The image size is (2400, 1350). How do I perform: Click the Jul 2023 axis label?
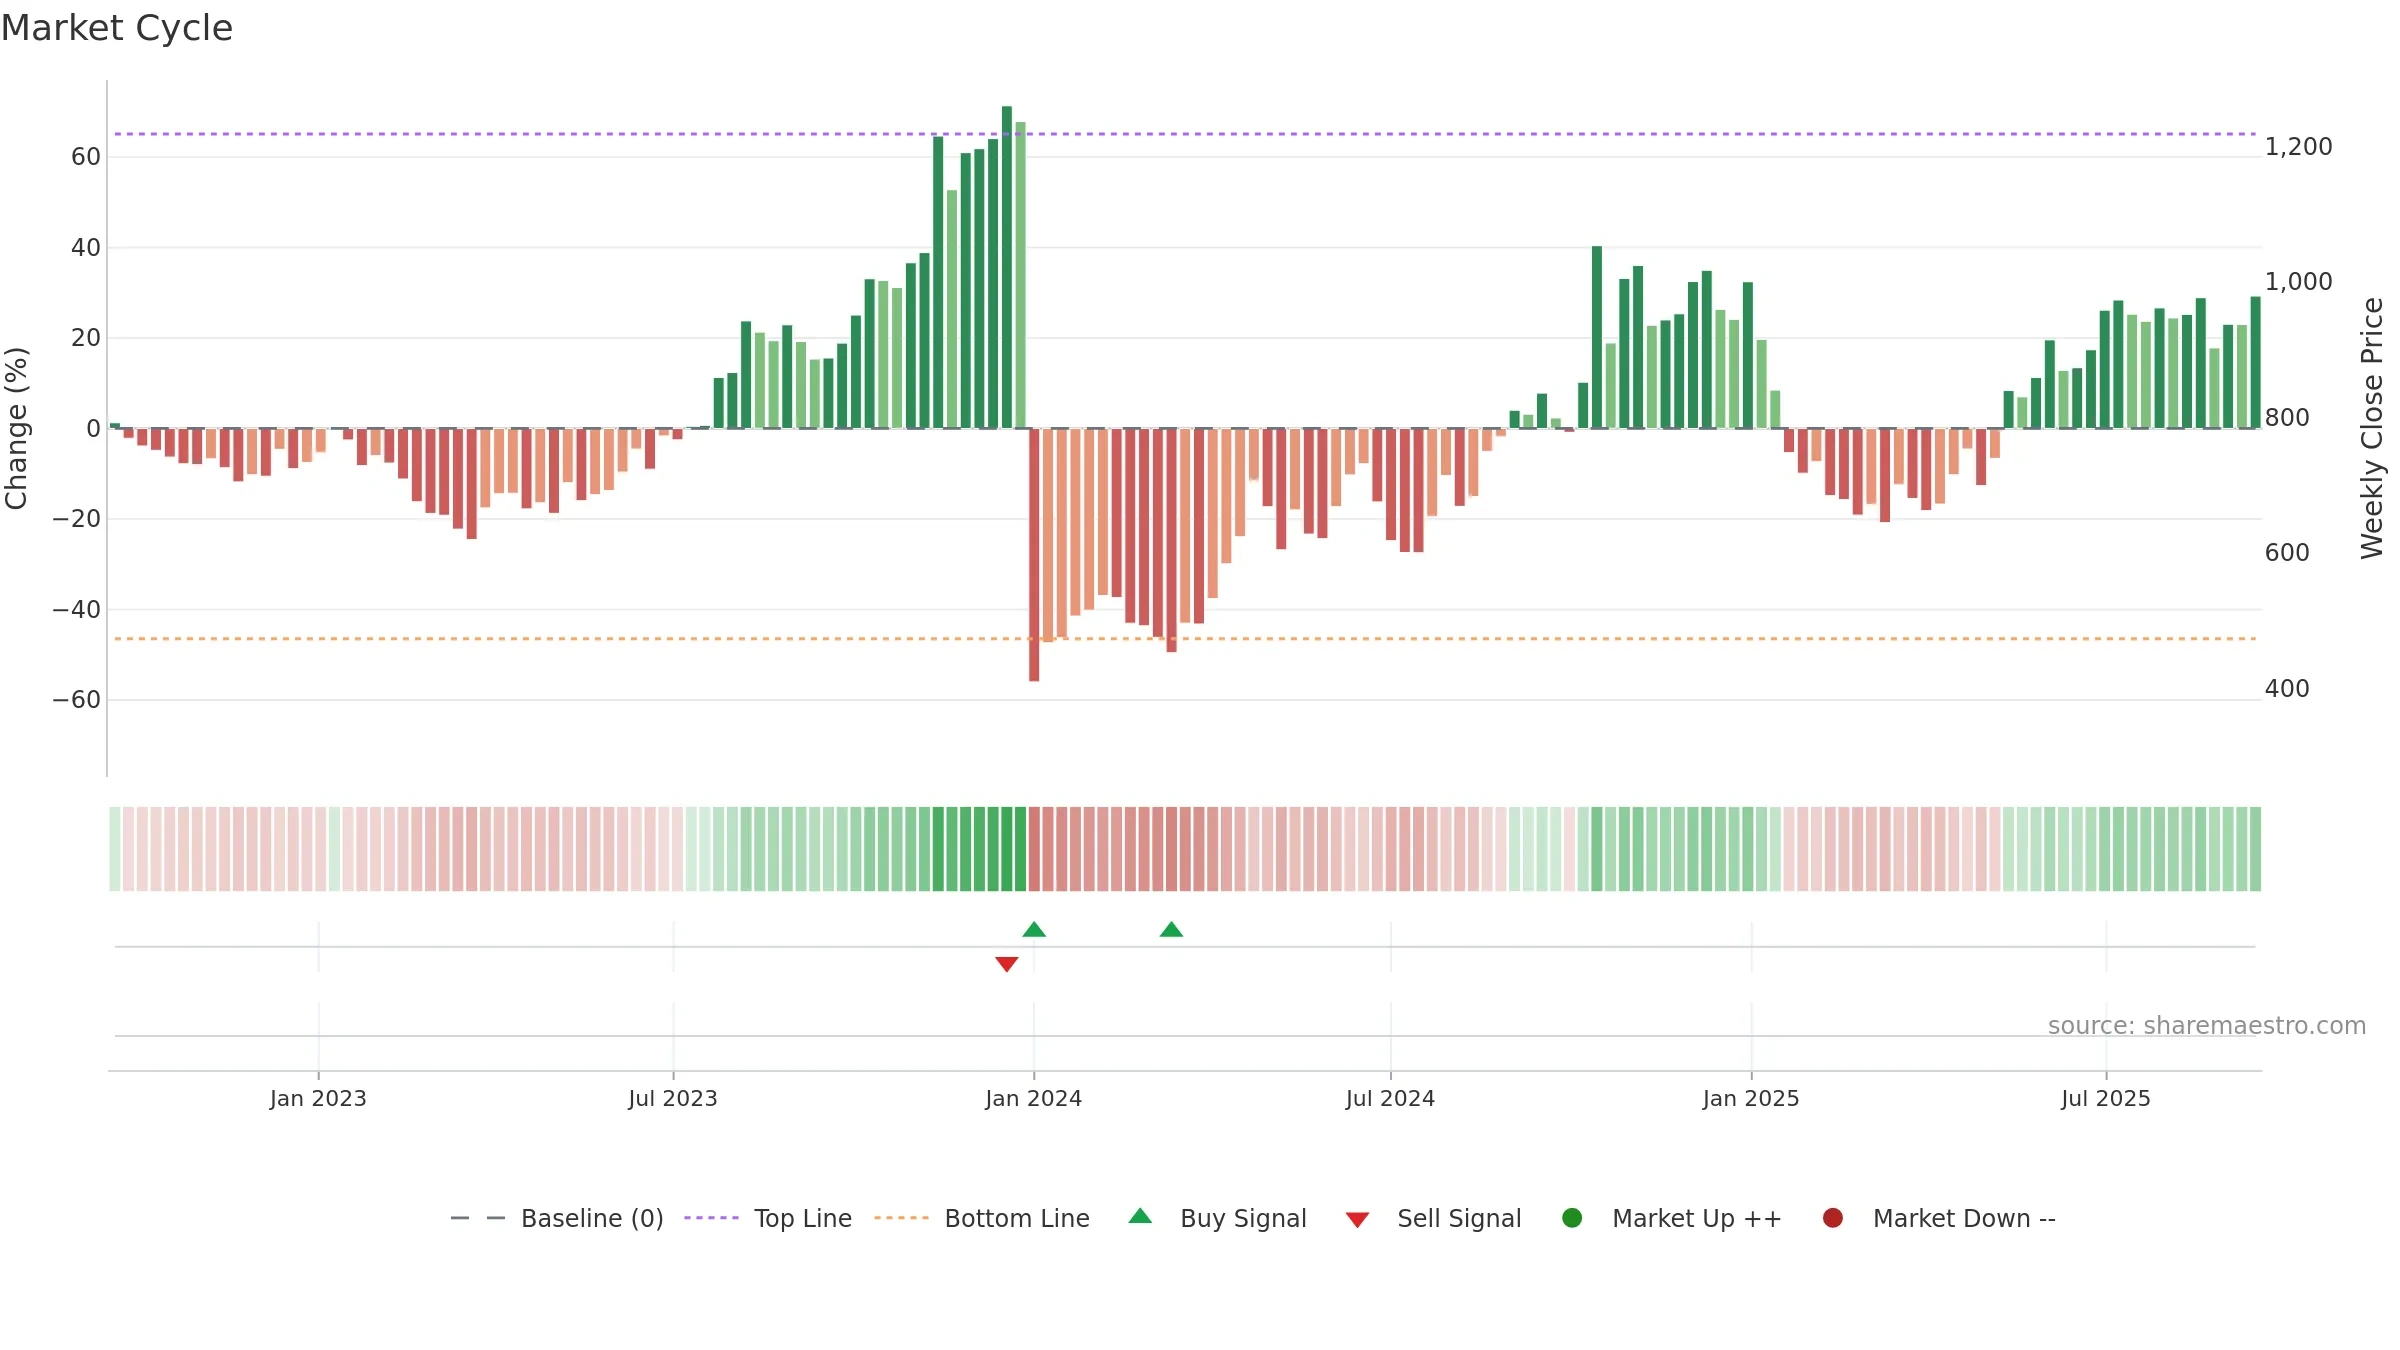coord(673,1098)
